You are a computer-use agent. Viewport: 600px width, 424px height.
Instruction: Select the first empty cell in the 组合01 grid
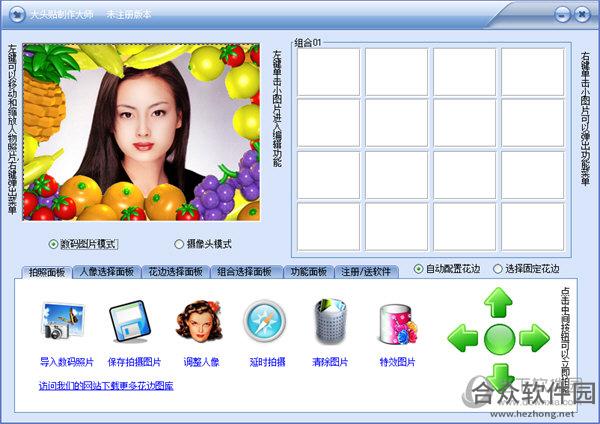[328, 72]
